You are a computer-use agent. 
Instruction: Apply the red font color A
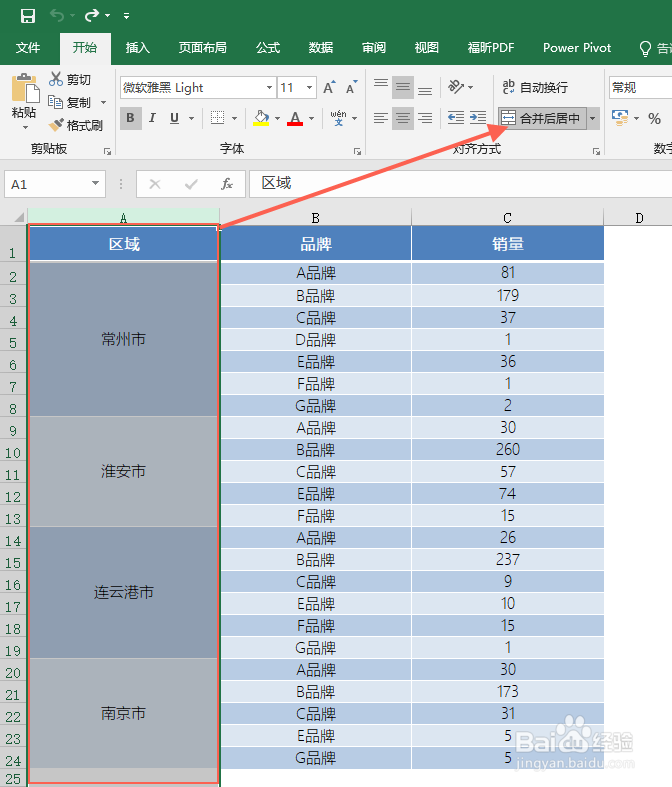[295, 118]
